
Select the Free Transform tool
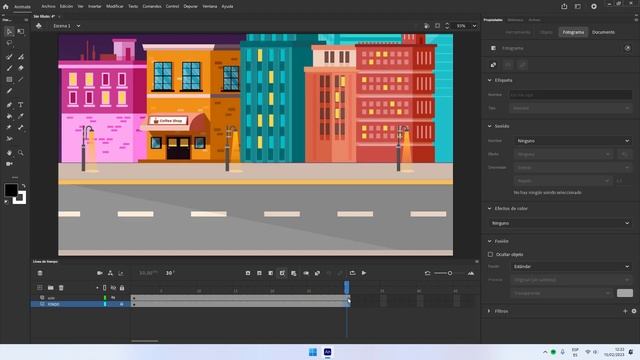21,31
